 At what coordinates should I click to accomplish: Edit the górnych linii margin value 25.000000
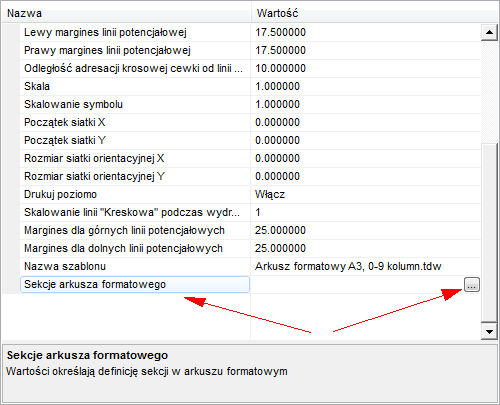(366, 231)
